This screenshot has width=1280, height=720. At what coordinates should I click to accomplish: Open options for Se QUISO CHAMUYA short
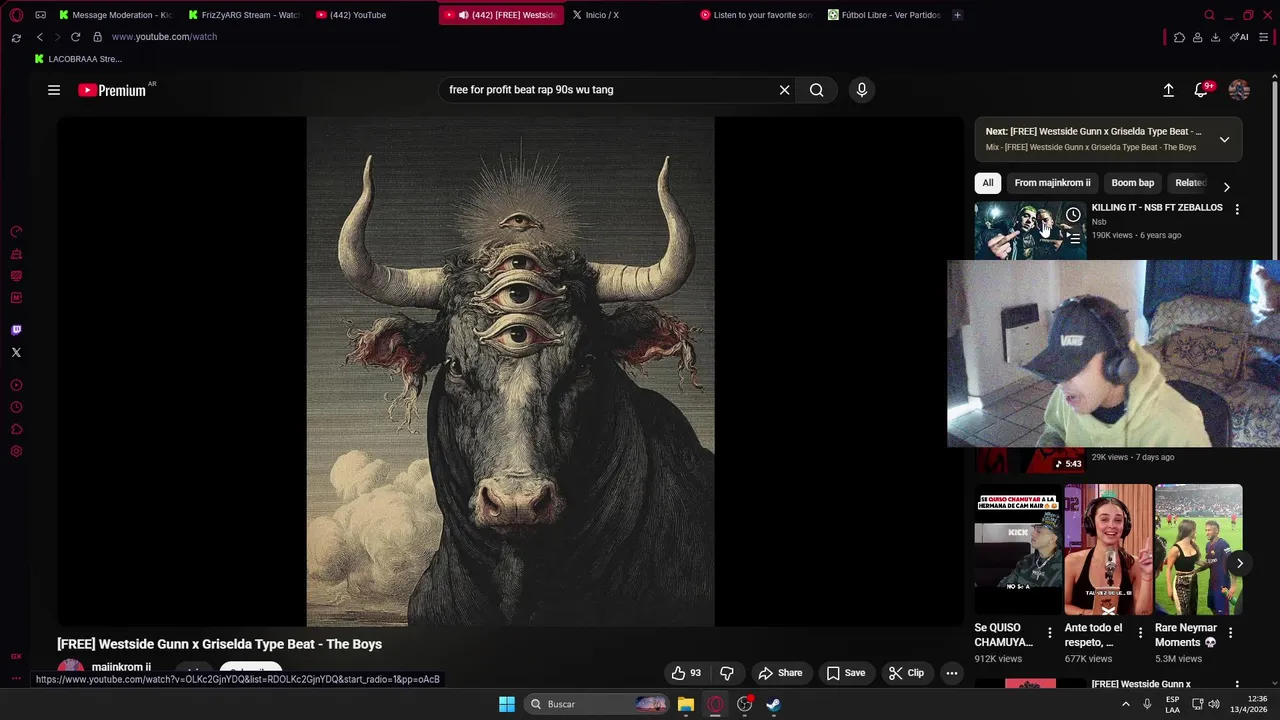click(x=1050, y=633)
